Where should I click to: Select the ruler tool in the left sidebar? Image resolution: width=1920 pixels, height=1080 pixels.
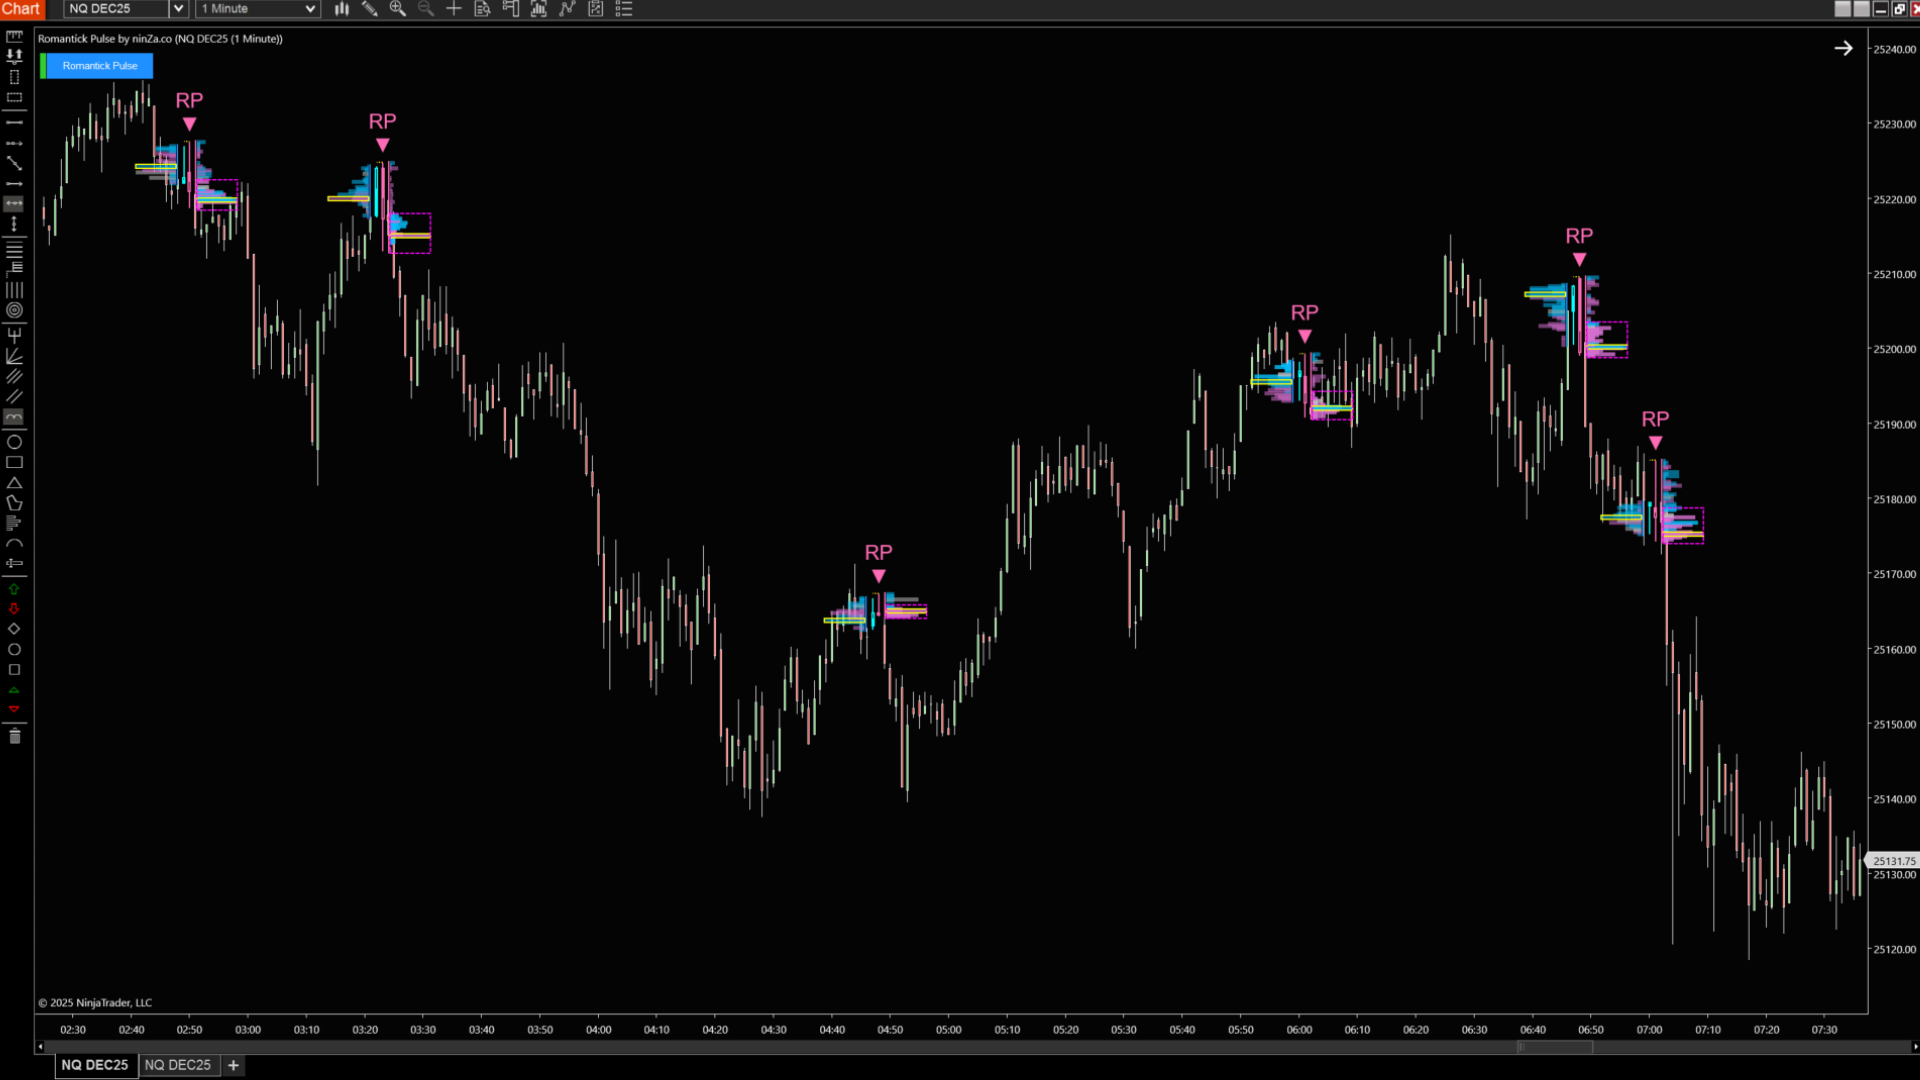pos(14,36)
